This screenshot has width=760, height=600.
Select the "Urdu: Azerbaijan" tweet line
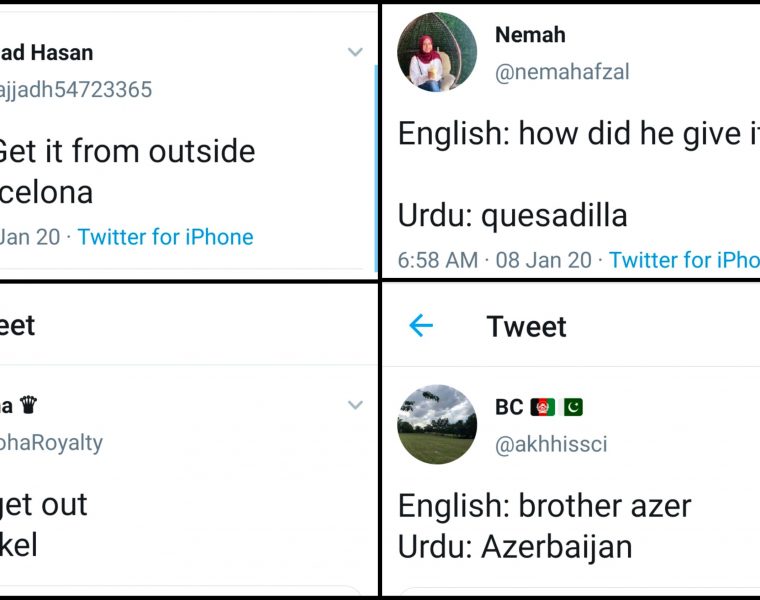[515, 547]
